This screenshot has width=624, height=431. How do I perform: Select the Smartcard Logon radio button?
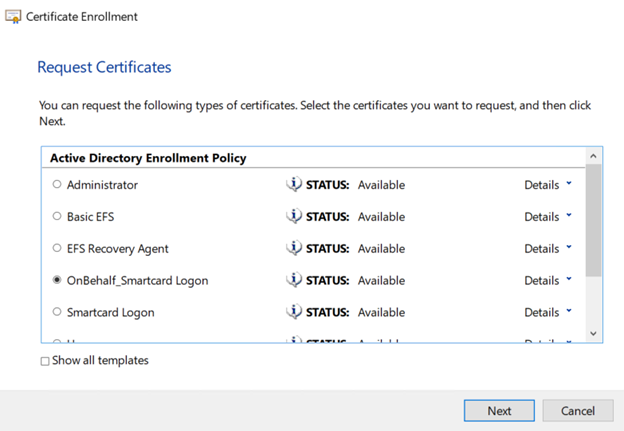pos(57,312)
